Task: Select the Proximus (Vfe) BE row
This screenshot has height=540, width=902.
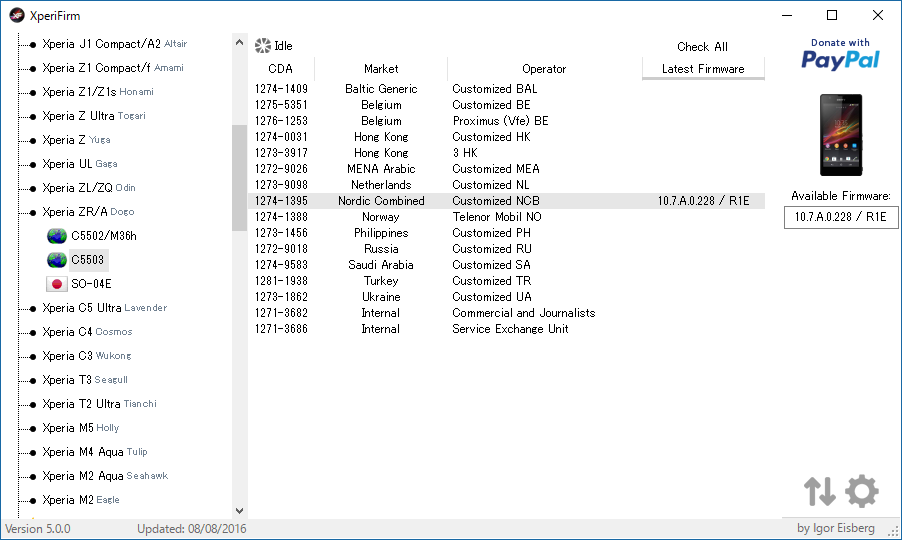Action: point(506,121)
